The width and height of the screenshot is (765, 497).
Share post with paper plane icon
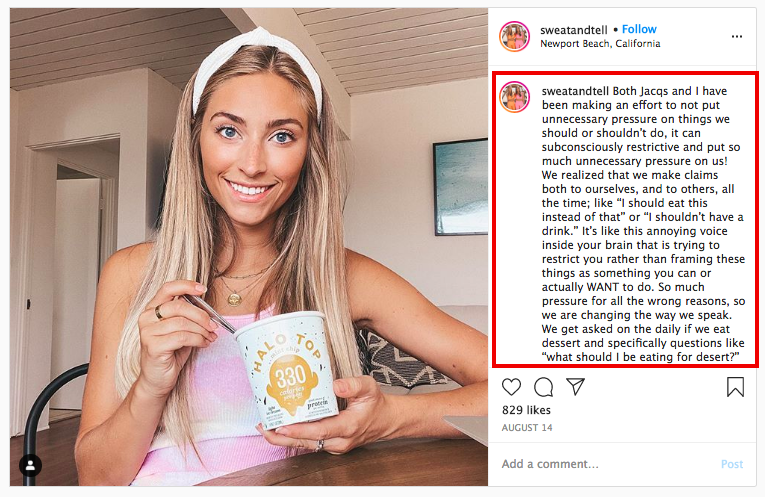click(576, 386)
